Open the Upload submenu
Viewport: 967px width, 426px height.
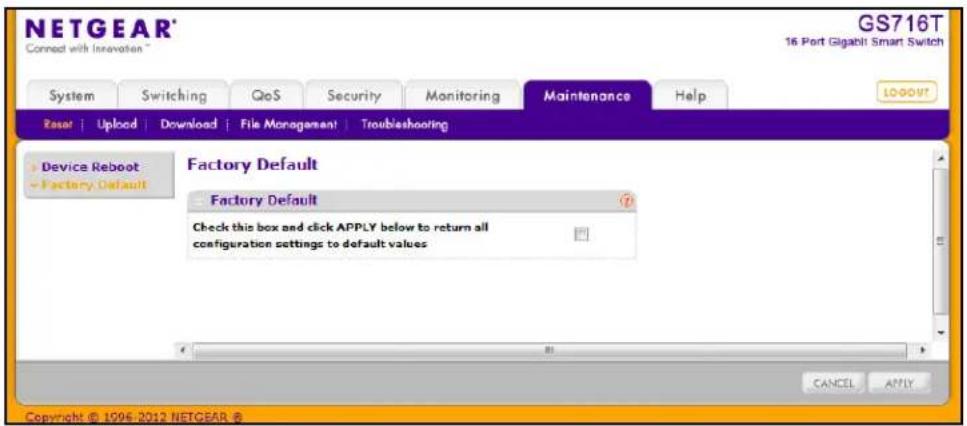pyautogui.click(x=117, y=125)
